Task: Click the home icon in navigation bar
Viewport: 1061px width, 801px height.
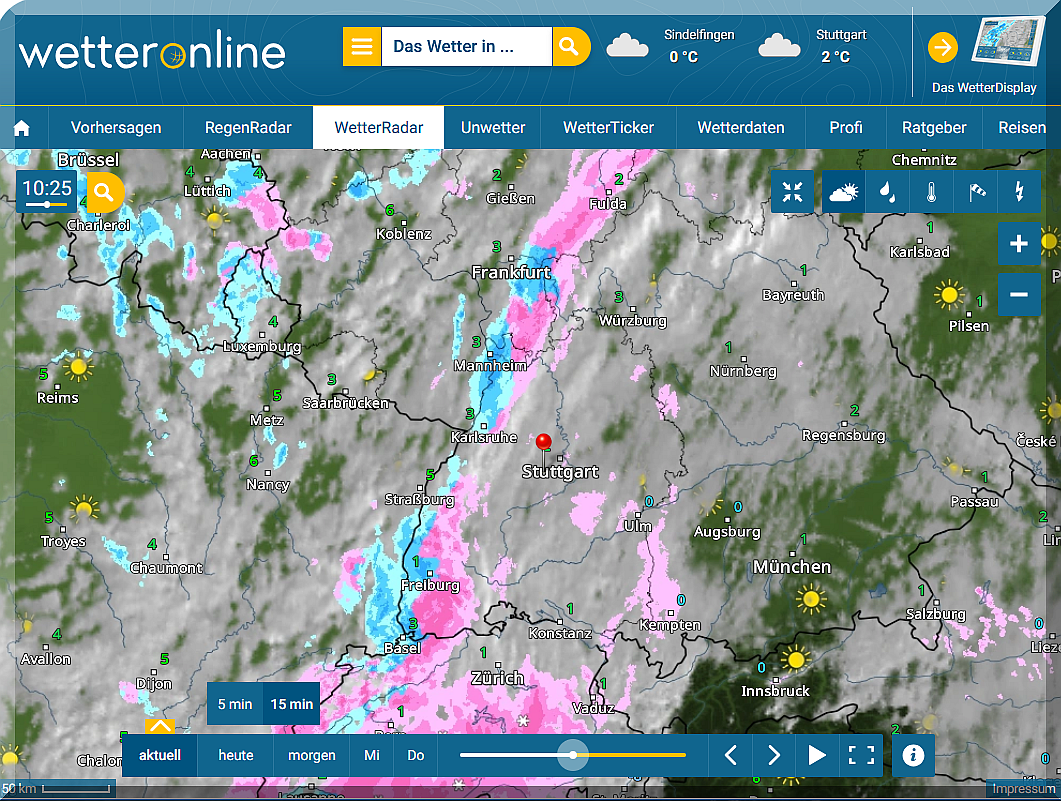Action: click(22, 128)
